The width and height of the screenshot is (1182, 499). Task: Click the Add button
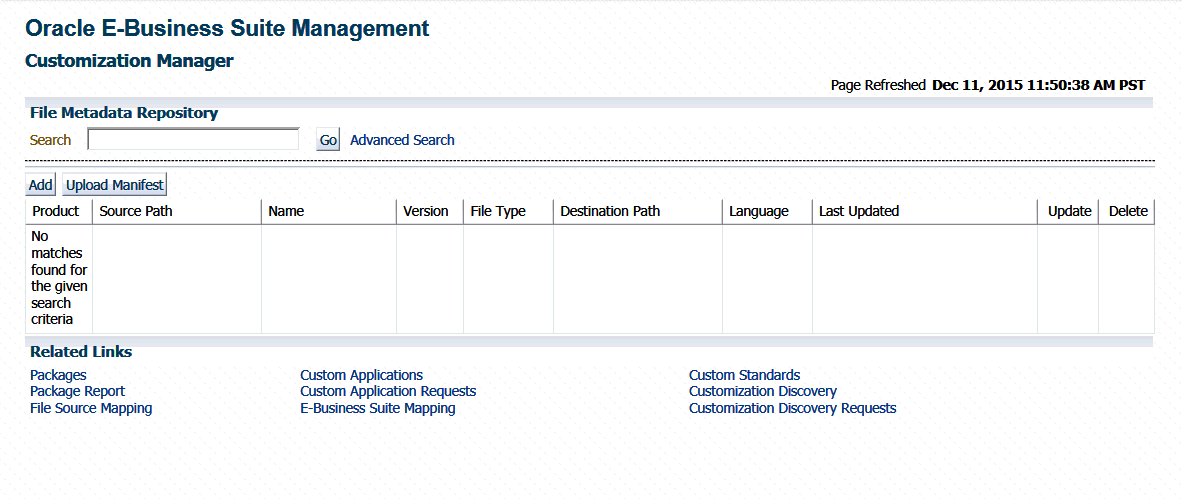tap(41, 185)
